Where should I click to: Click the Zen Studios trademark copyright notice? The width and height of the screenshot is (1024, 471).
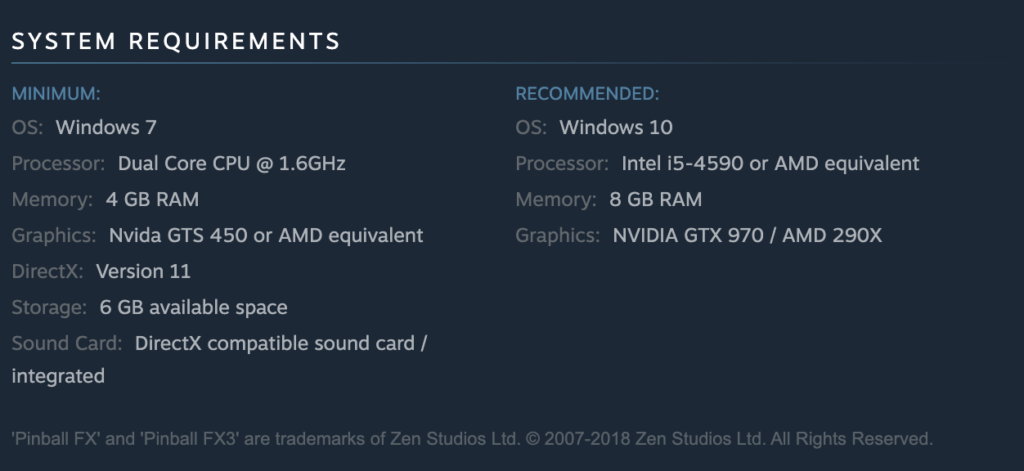[x=472, y=438]
